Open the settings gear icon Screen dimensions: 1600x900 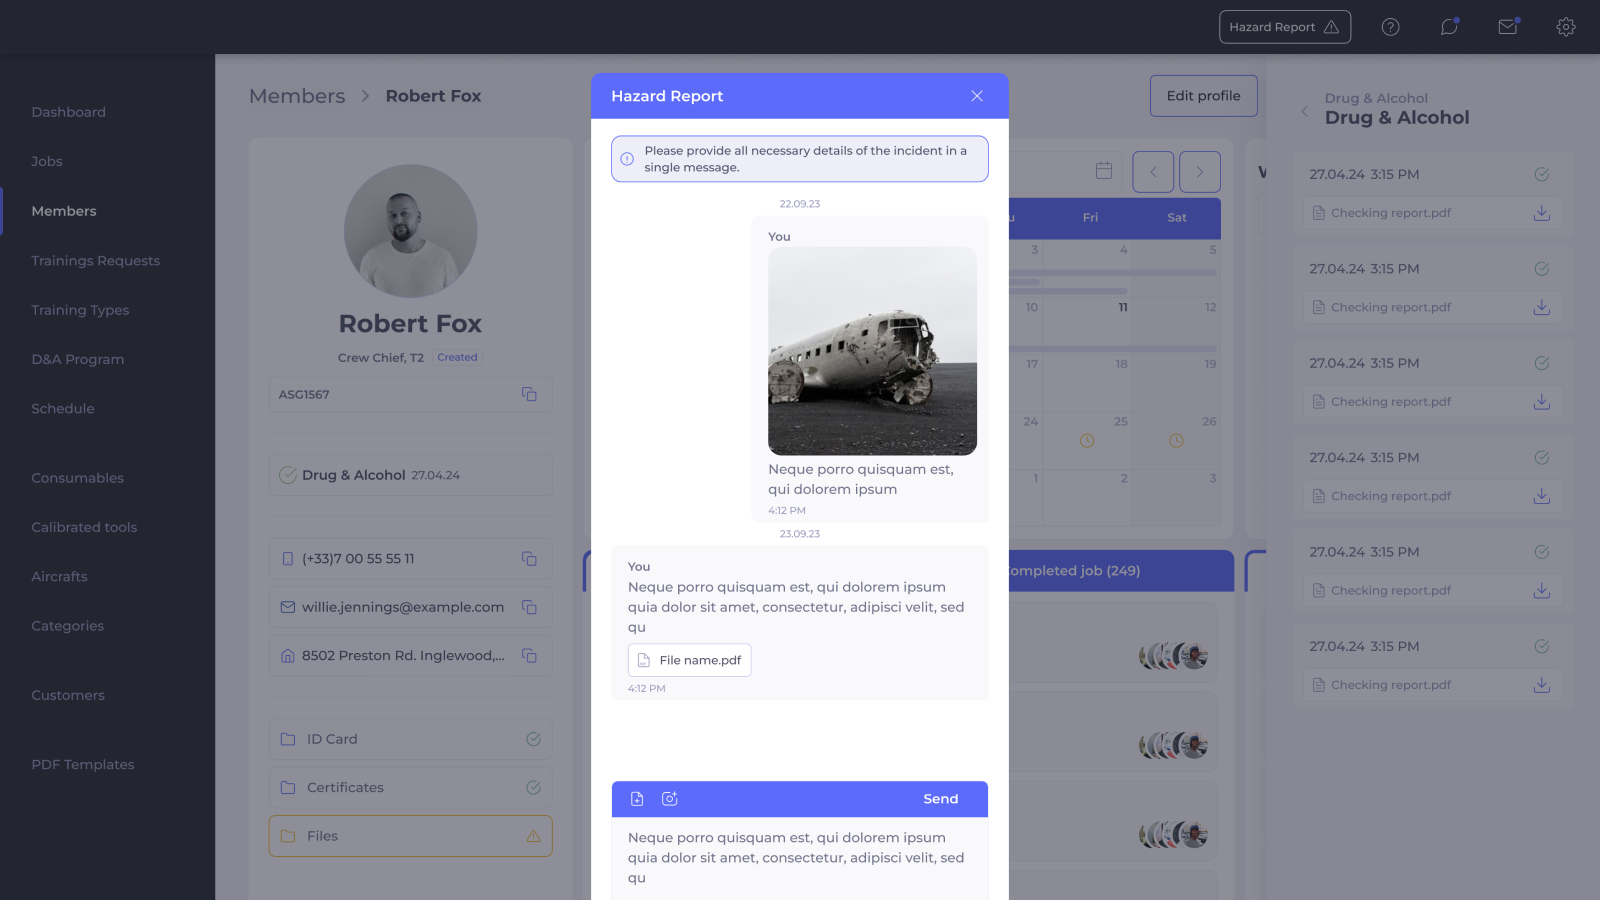click(x=1566, y=27)
